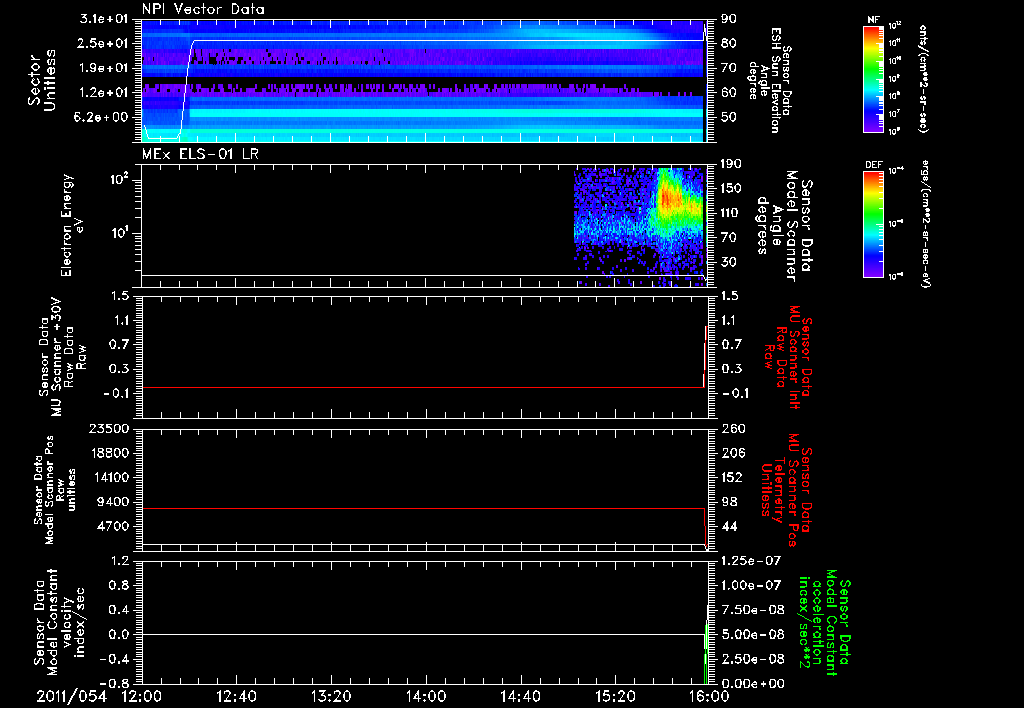Click the 14:40 time axis label
Image resolution: width=1024 pixels, height=708 pixels.
click(520, 695)
